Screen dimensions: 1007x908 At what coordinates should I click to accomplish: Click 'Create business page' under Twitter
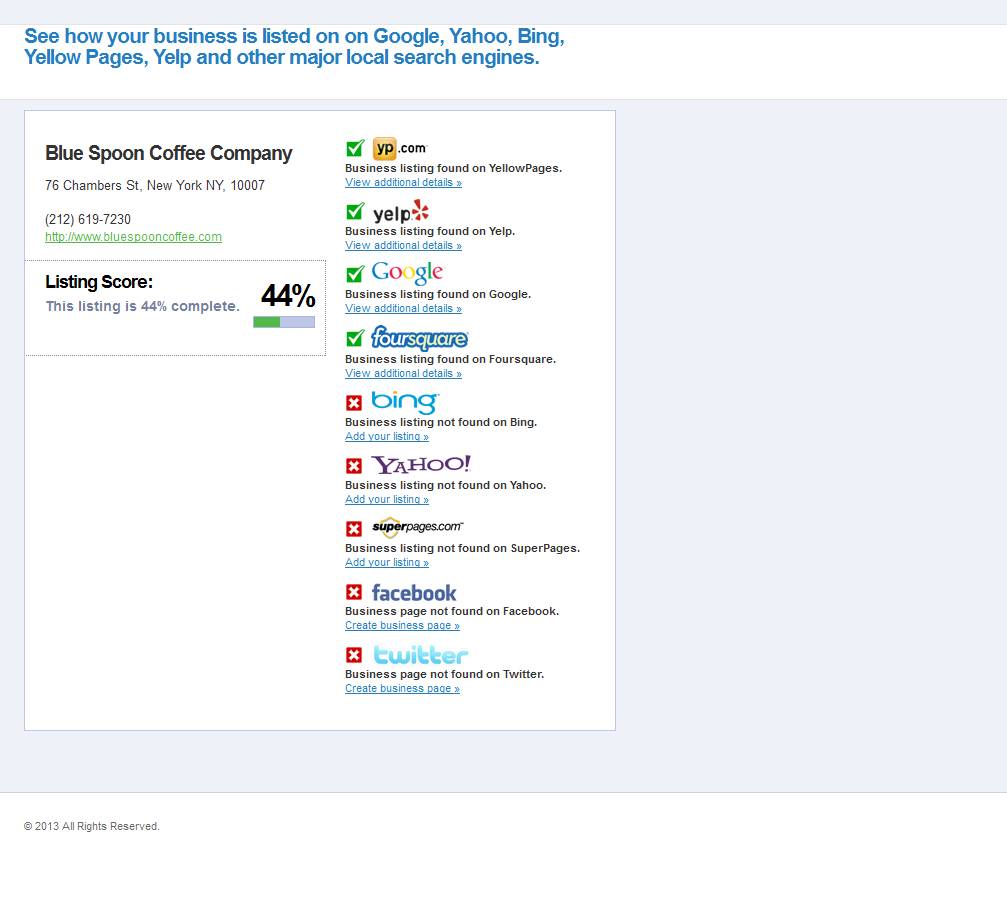[x=402, y=688]
